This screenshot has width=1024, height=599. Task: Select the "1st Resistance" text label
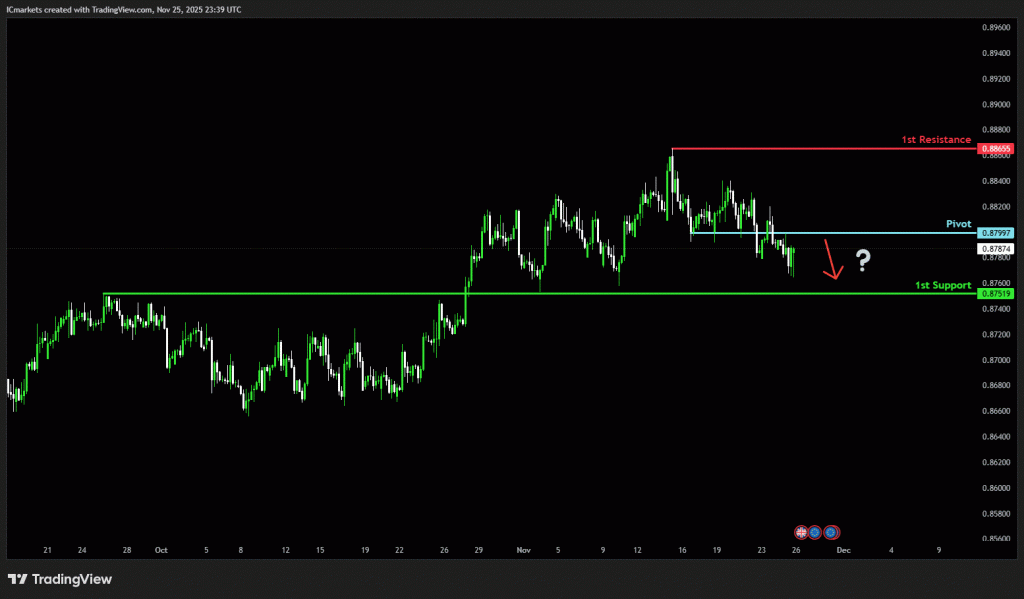936,140
